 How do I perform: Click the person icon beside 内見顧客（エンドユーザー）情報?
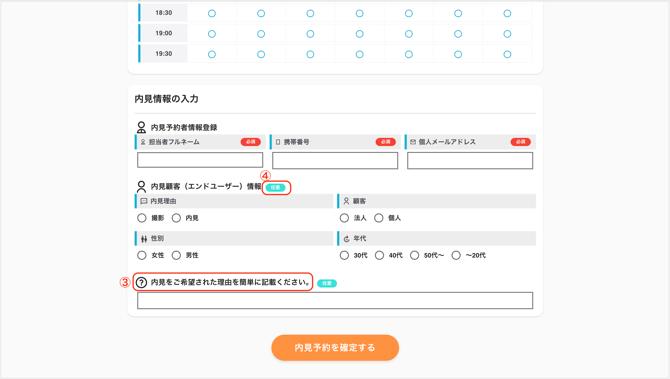(x=141, y=186)
